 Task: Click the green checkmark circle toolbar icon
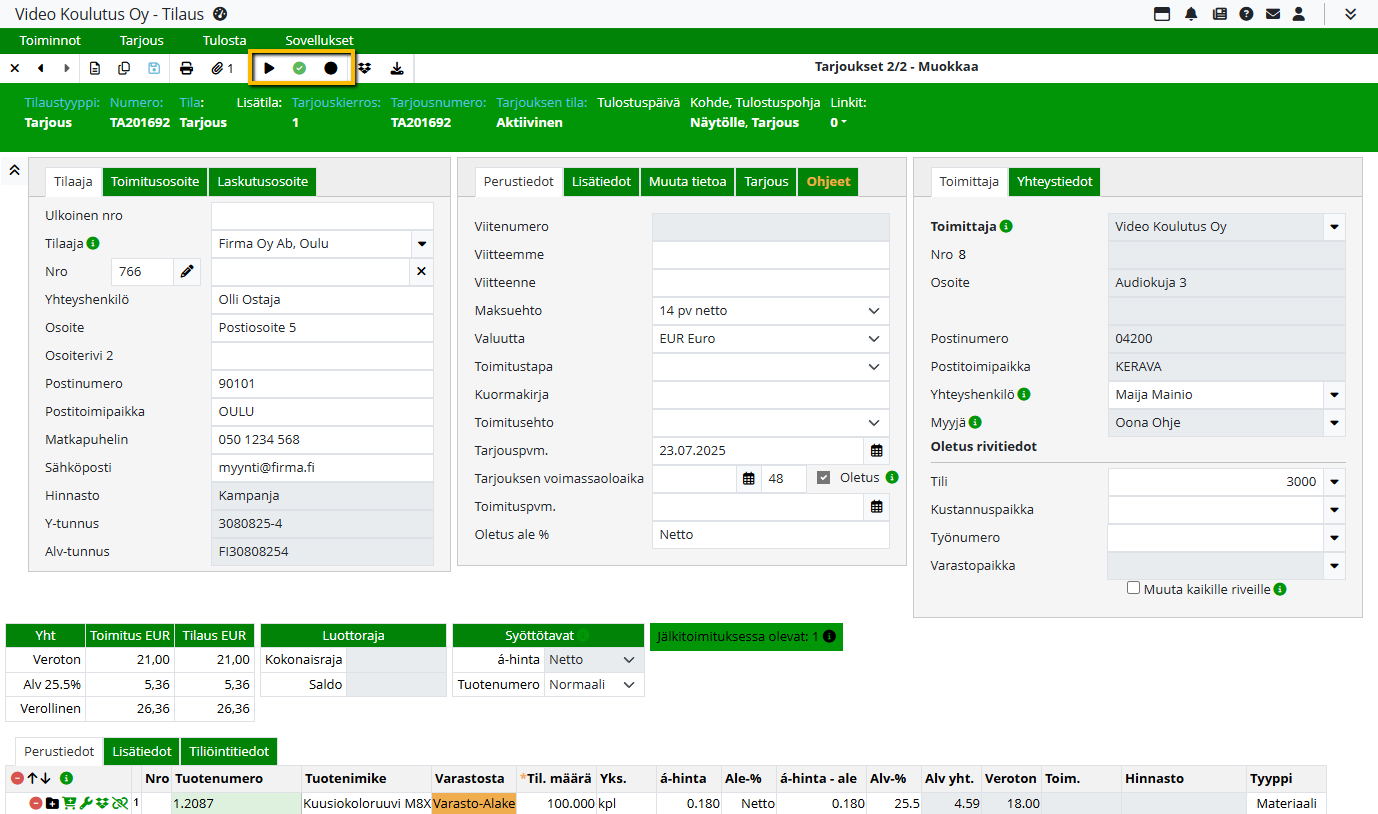[x=299, y=68]
